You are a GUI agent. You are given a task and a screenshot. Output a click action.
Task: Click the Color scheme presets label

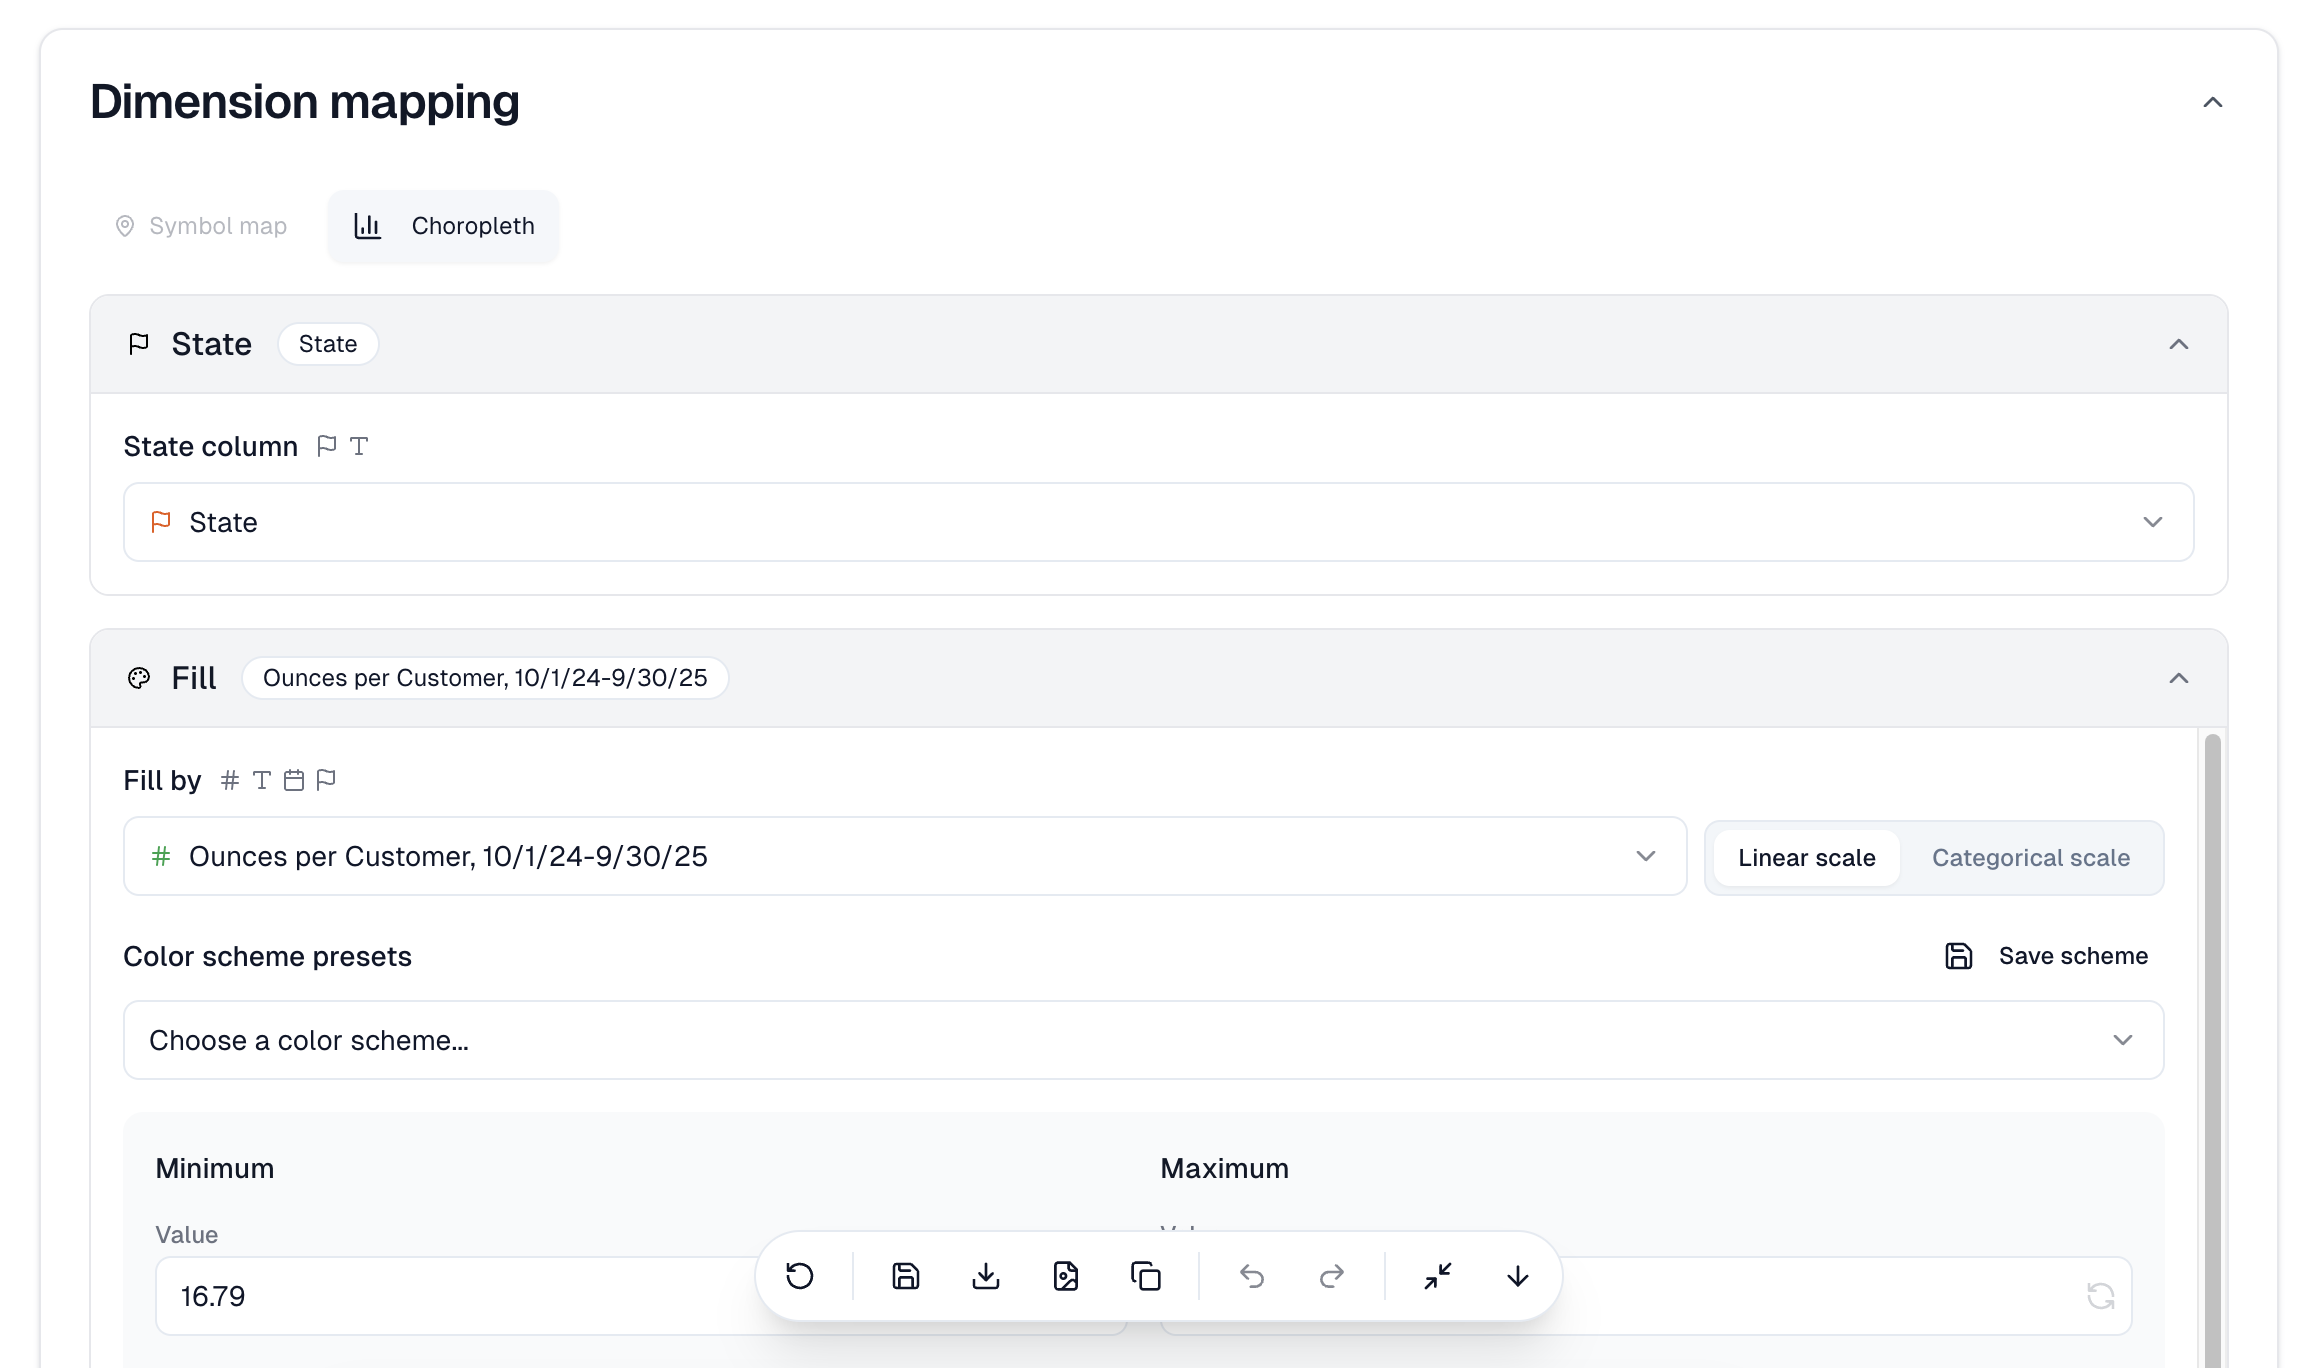click(267, 956)
